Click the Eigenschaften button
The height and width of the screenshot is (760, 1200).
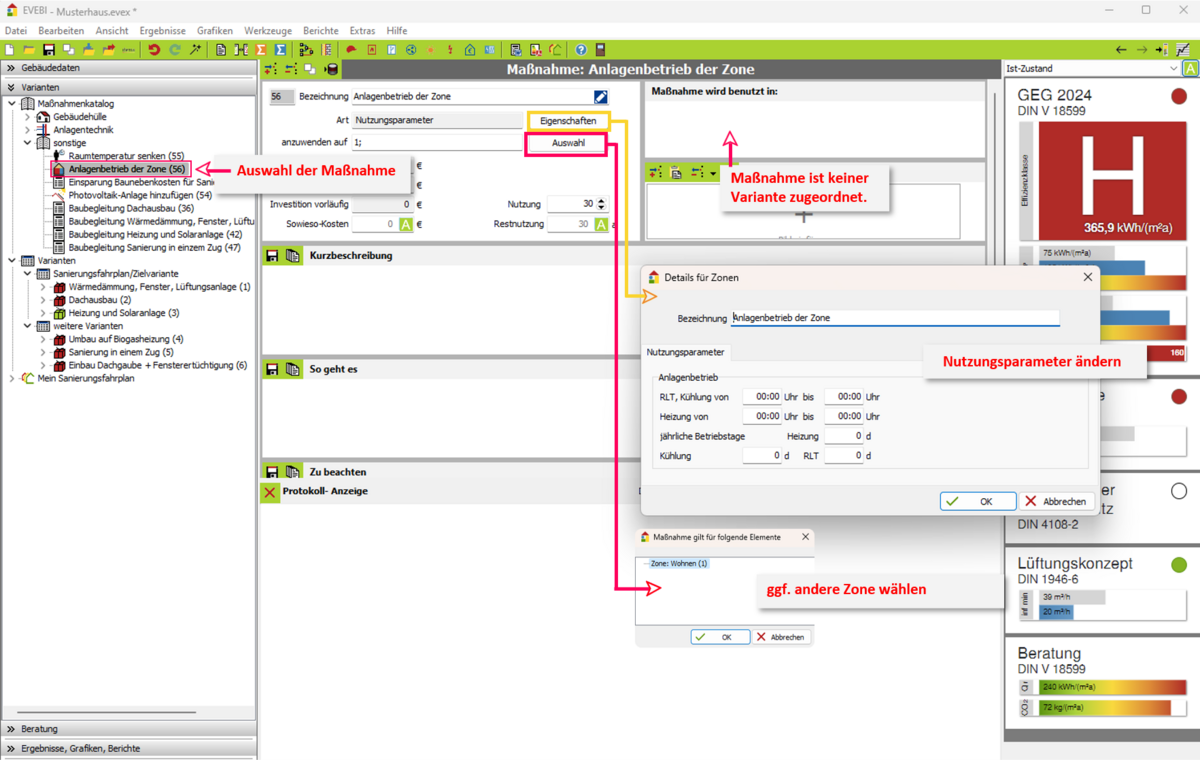(x=568, y=121)
